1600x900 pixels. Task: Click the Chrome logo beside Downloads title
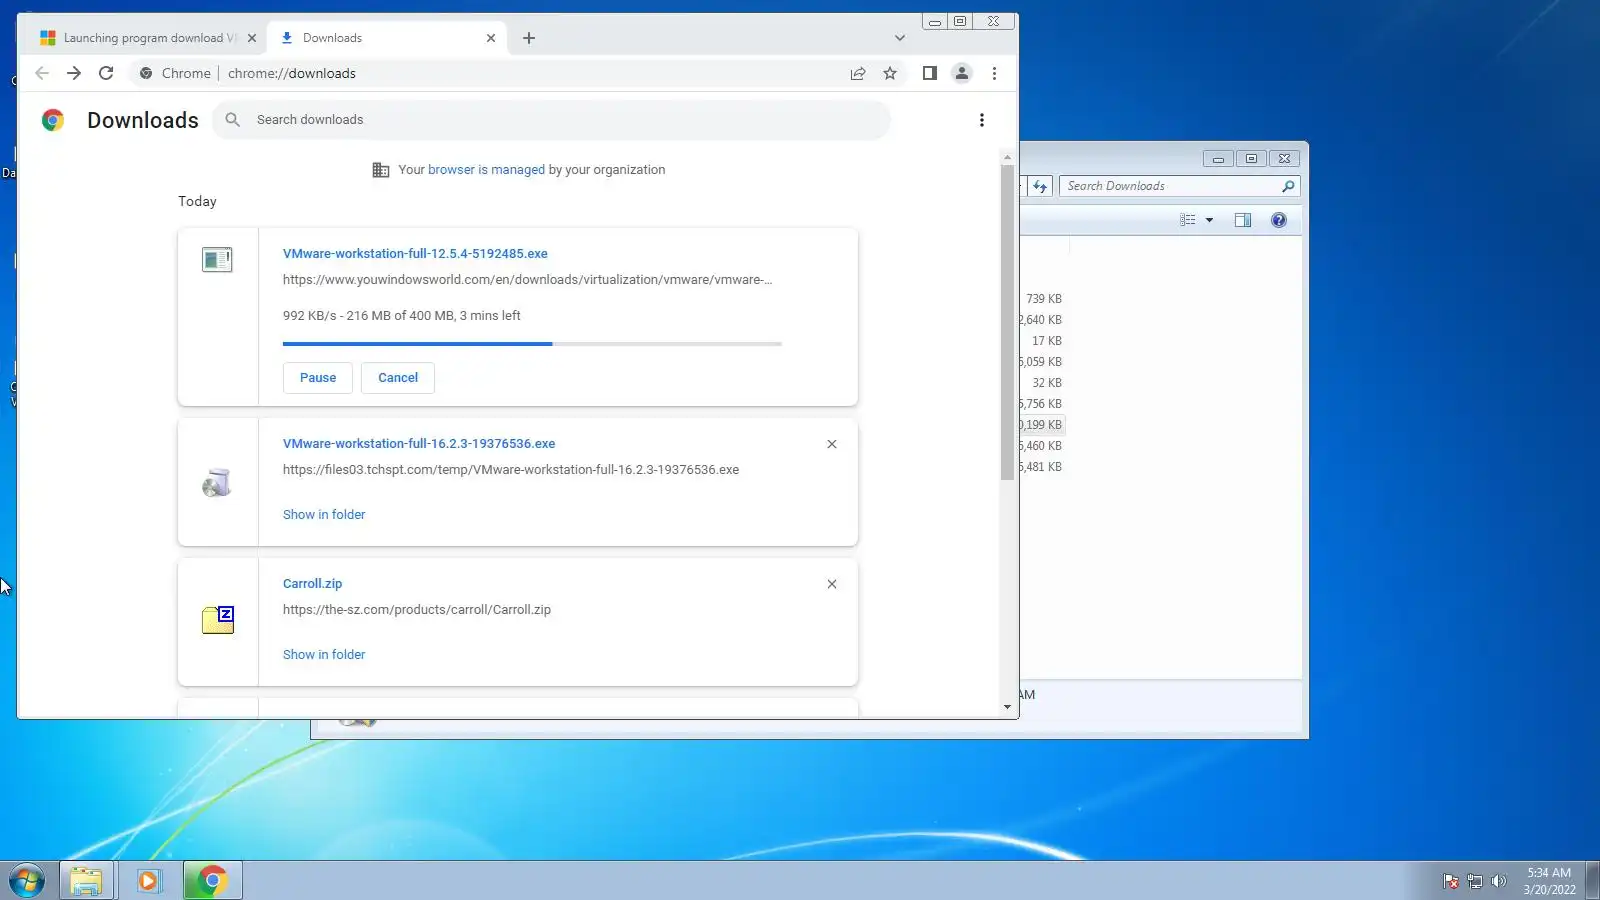(x=53, y=120)
